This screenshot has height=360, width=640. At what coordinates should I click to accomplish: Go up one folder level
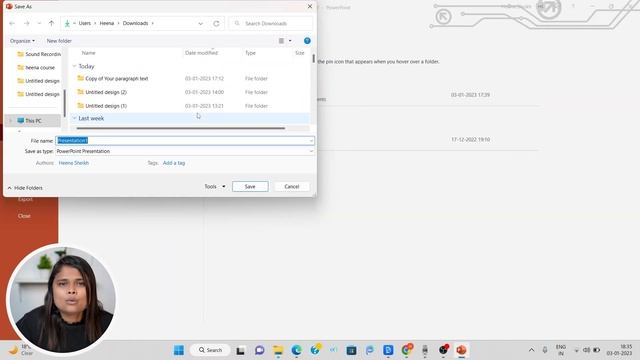tap(51, 24)
